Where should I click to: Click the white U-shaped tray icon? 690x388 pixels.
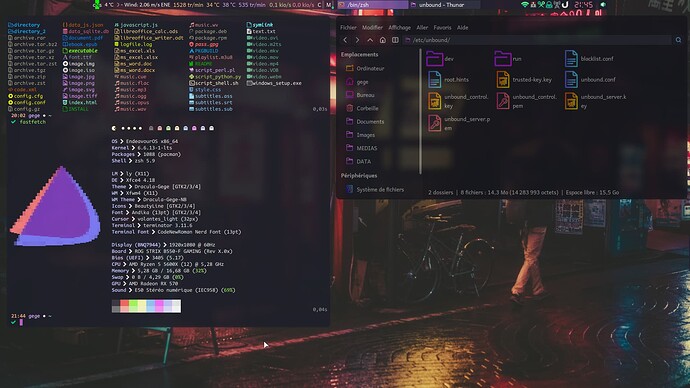pyautogui.click(x=565, y=5)
